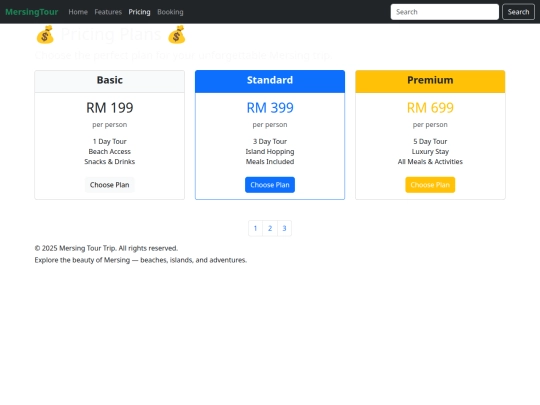
Task: Click the "Meals Included" feature text
Action: tap(270, 162)
